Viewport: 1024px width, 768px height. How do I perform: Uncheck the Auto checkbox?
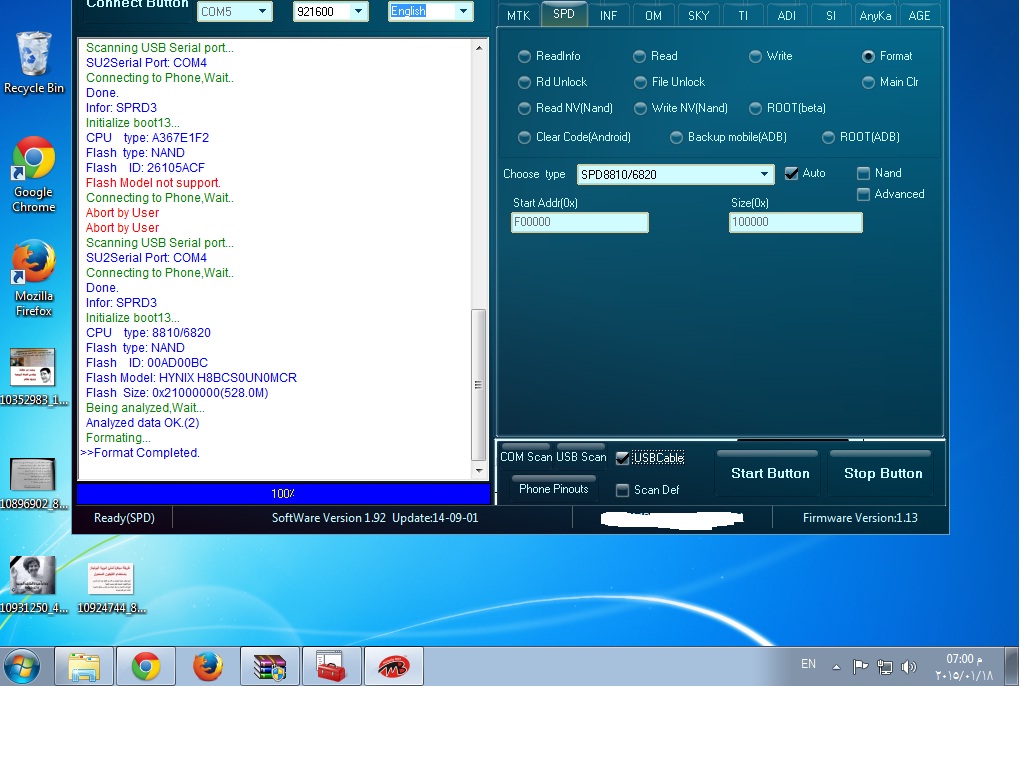click(791, 174)
